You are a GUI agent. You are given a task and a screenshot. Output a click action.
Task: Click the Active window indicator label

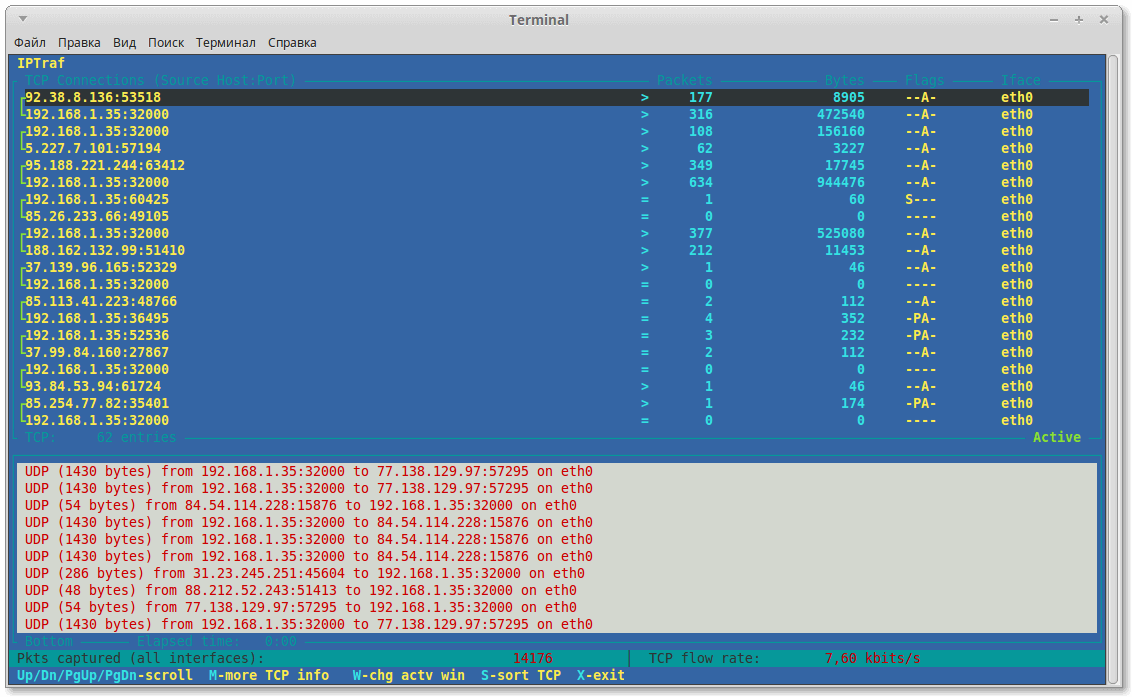(1056, 437)
